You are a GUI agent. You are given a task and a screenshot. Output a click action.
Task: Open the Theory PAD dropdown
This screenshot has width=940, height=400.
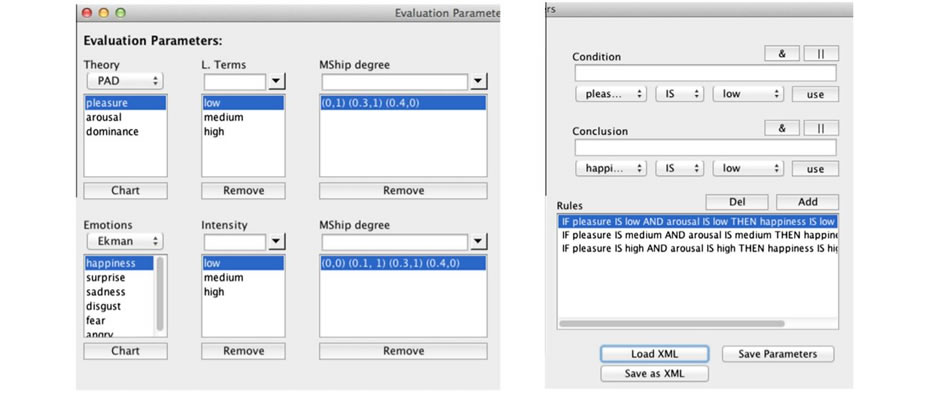point(125,80)
